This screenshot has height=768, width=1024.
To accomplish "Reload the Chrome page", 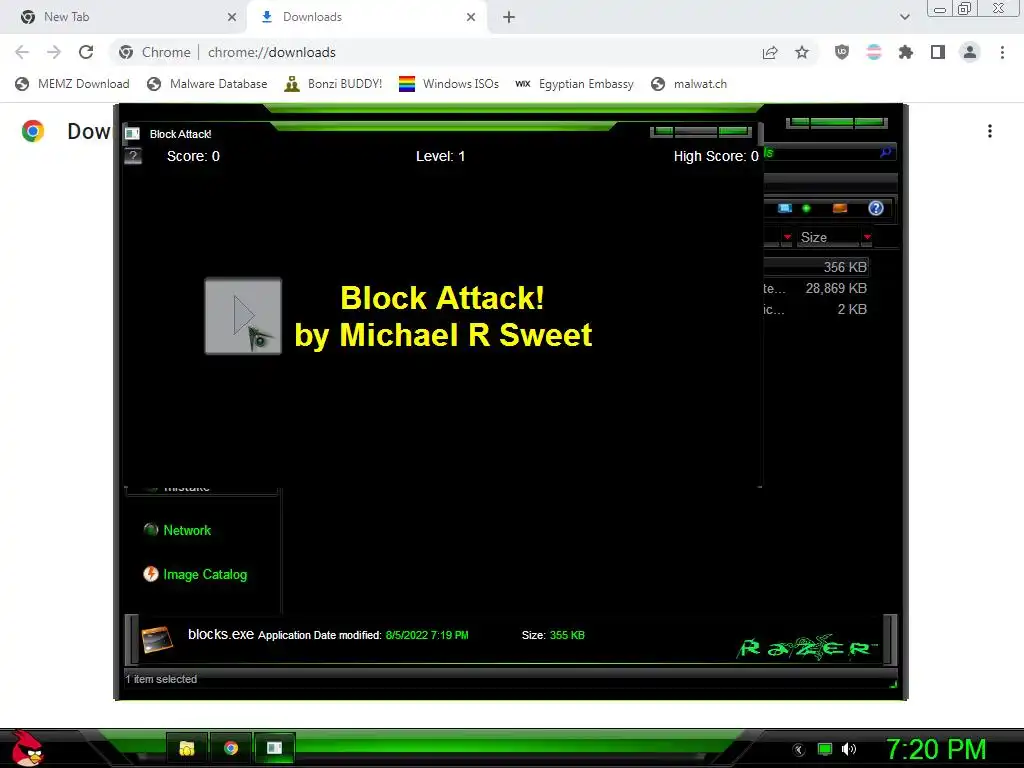I will 86,52.
